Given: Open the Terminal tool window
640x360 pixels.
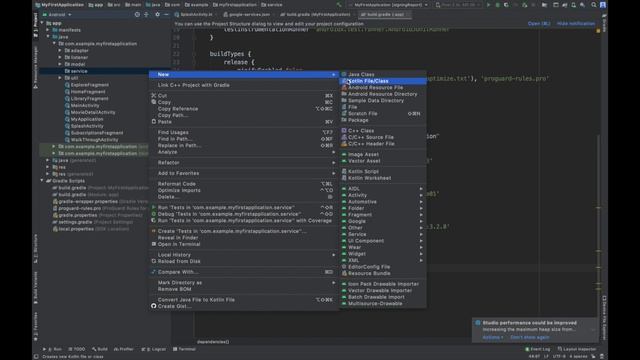Looking at the screenshot, I should coord(184,349).
